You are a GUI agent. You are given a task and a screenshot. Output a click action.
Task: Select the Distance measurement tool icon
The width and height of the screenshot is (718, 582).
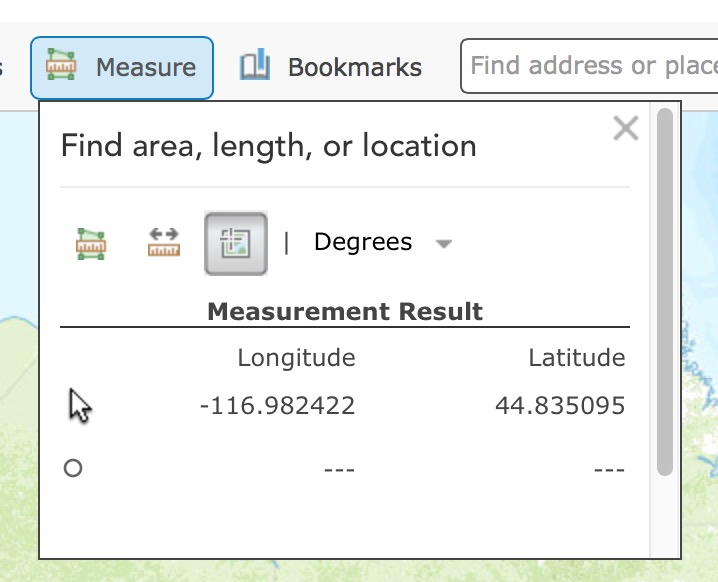click(x=163, y=243)
